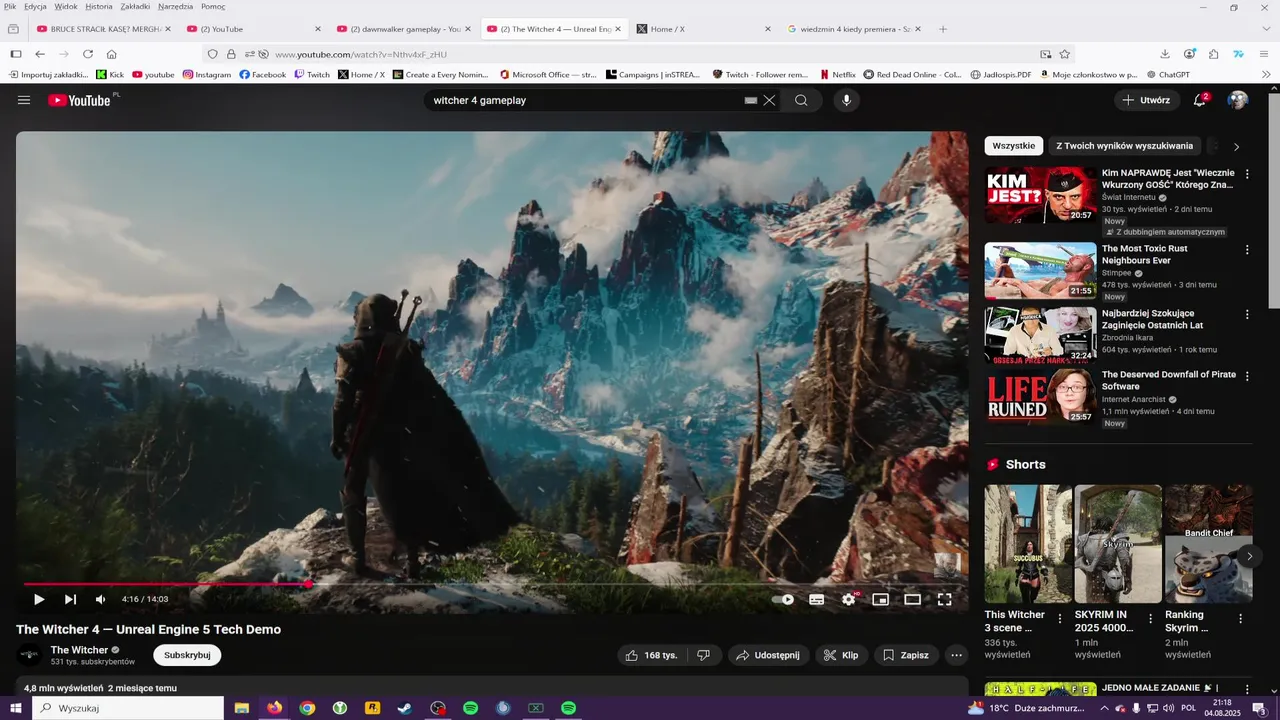Switch to wiedzmin 4 kiedy premiera tab
Viewport: 1280px width, 720px height.
point(854,29)
